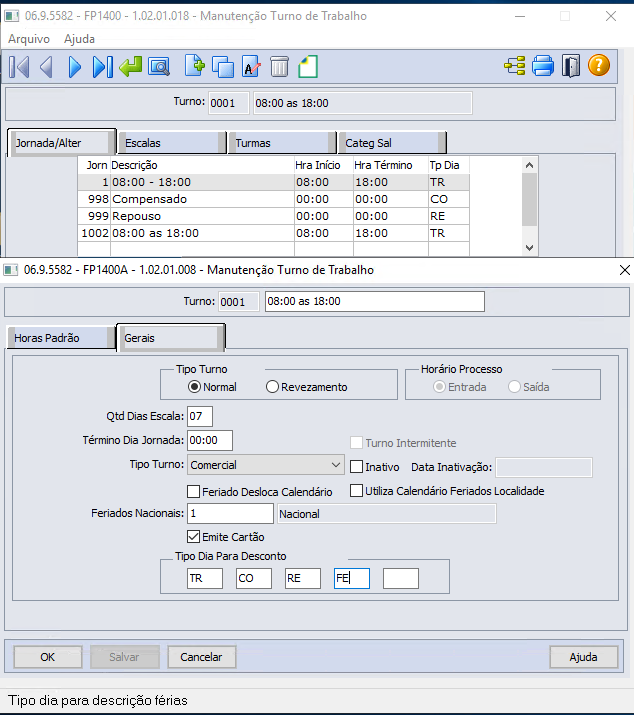Viewport: 634px width, 715px height.
Task: Click the trash delete icon
Action: (279, 67)
